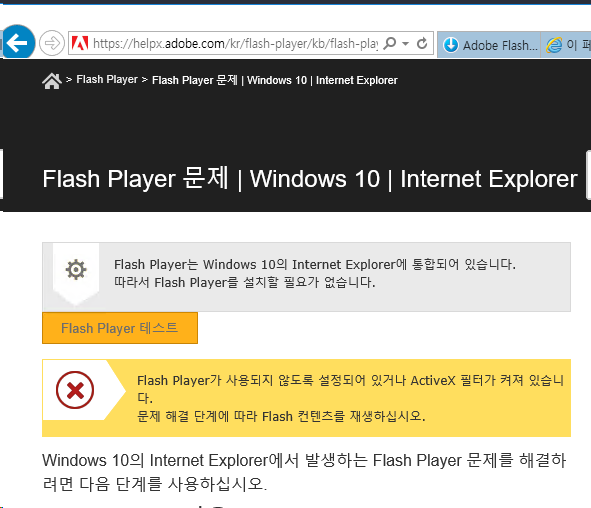Click text 따라서 Flash Player를 설치할 필요가 없습니다
The height and width of the screenshot is (508, 591).
coord(245,282)
